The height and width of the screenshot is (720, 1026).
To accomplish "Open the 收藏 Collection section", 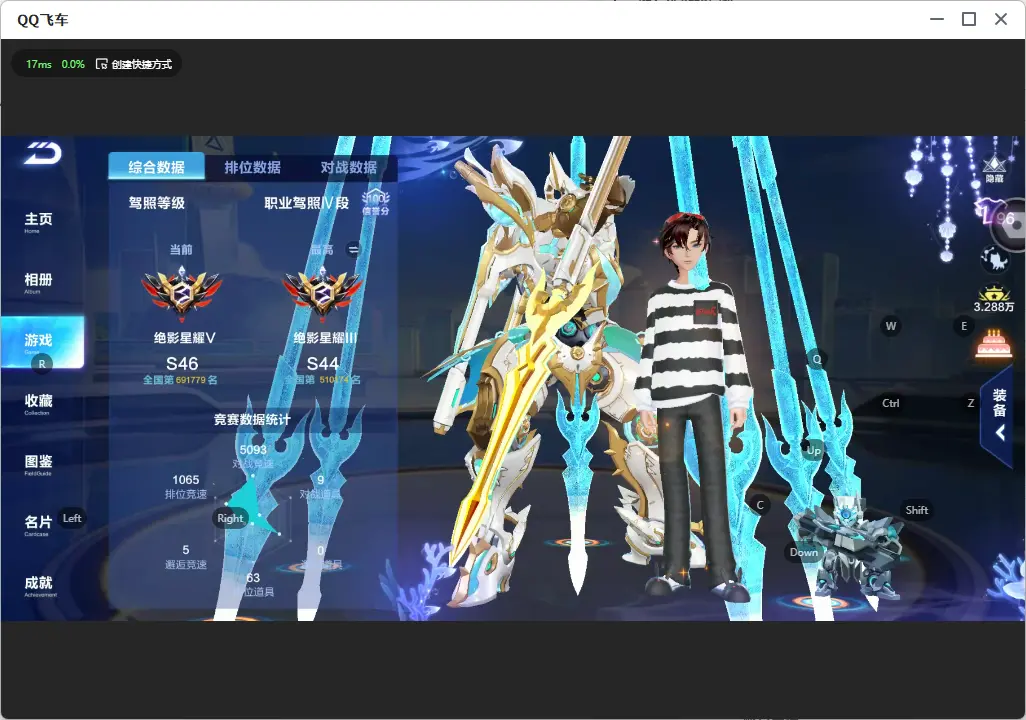I will [x=39, y=403].
